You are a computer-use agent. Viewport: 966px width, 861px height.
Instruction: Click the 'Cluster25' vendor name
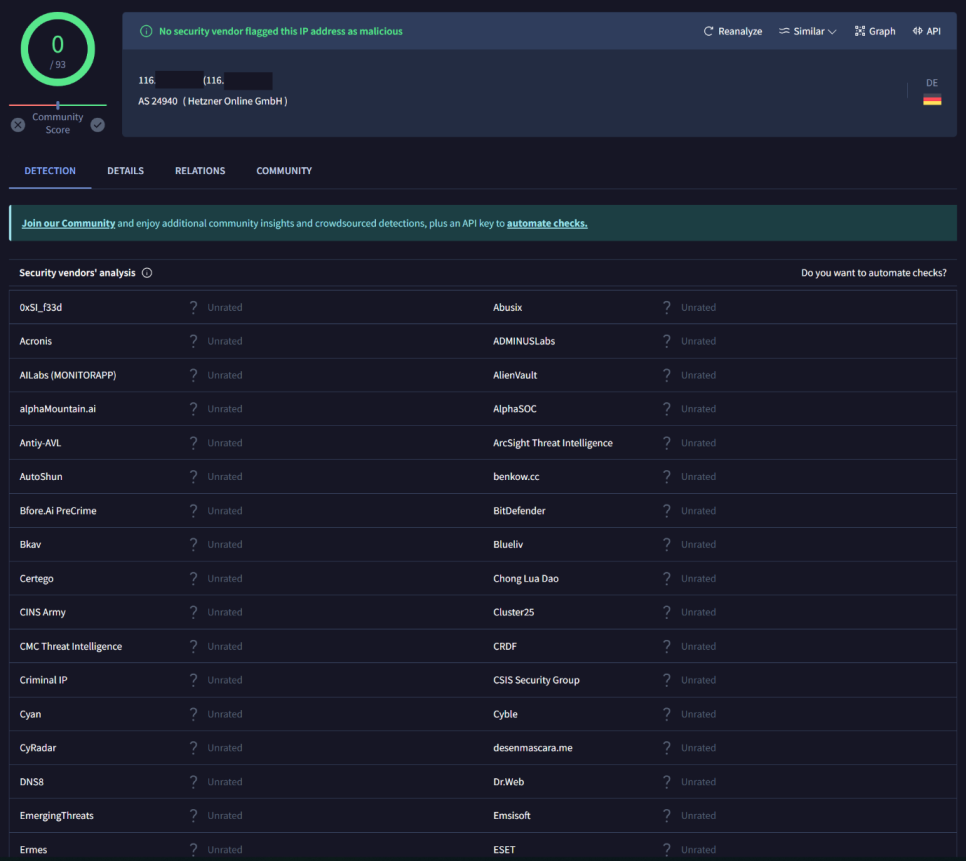coord(514,612)
